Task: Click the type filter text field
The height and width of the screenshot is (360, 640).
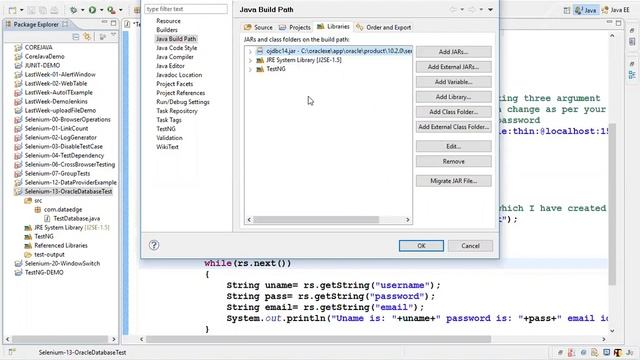Action: (186, 9)
